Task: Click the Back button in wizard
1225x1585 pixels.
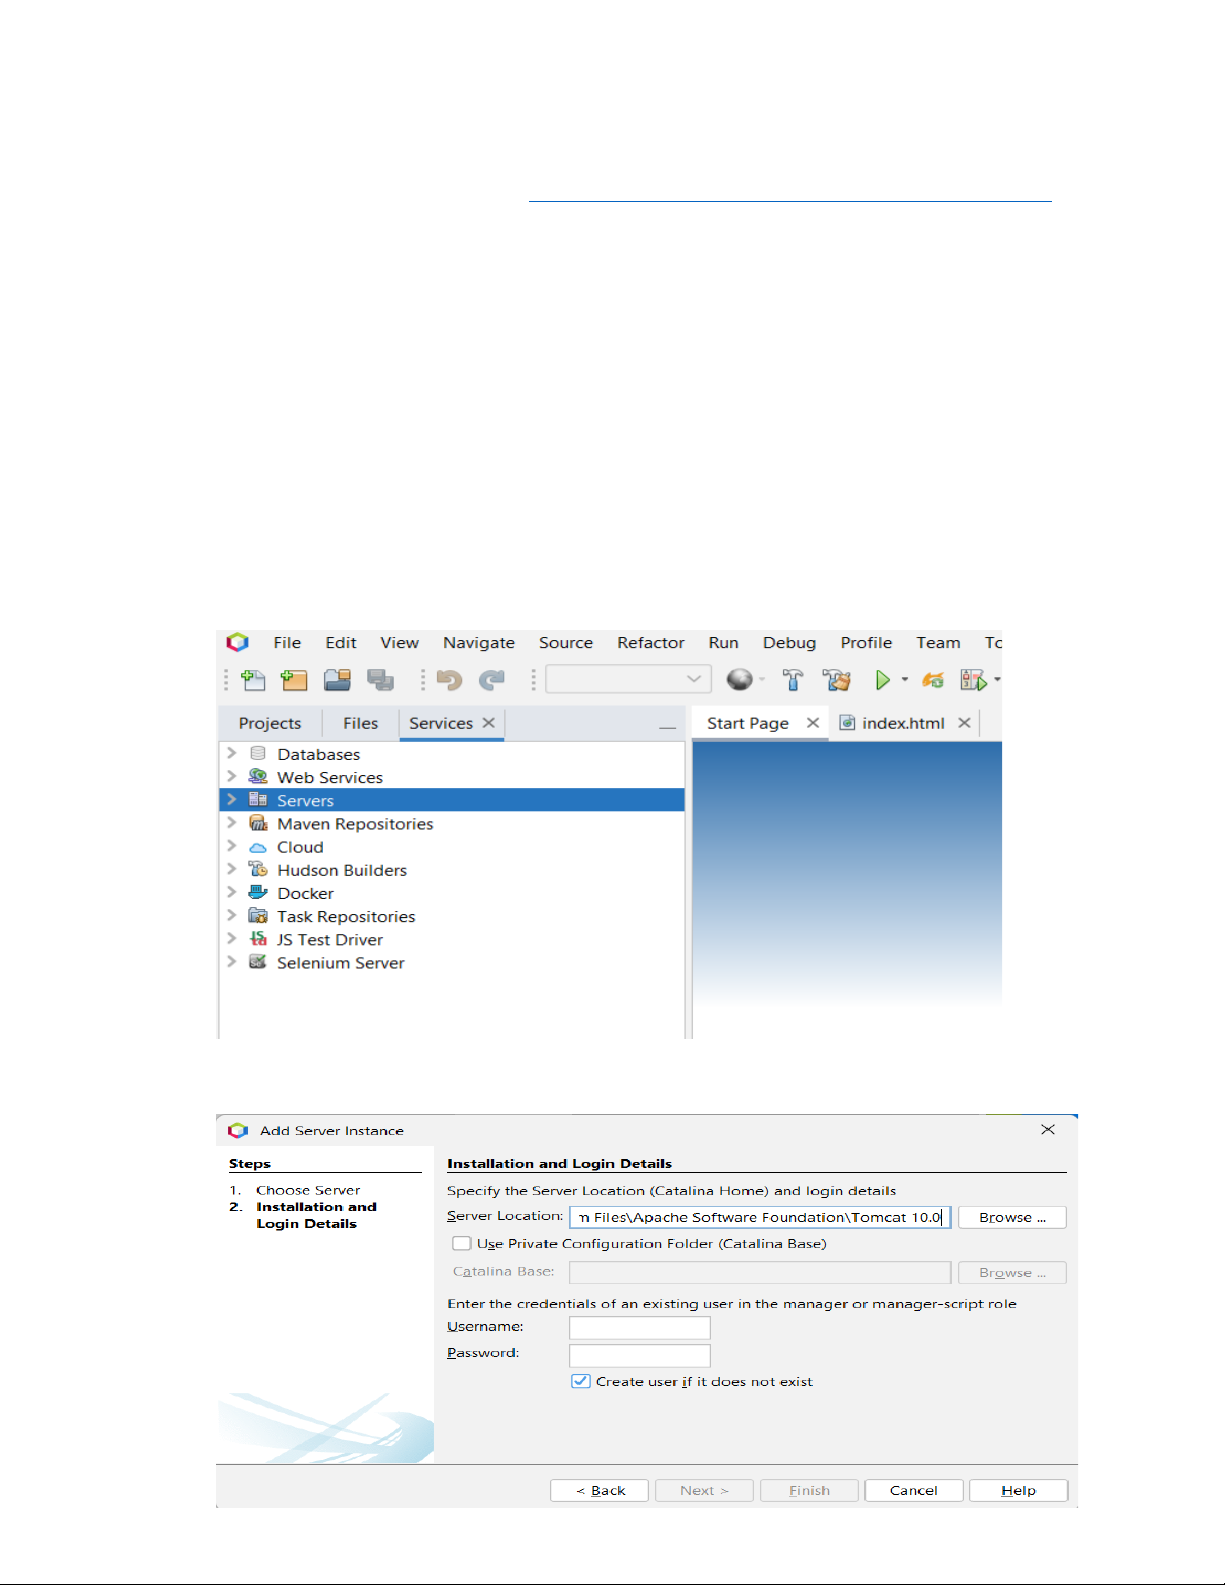Action: pyautogui.click(x=599, y=1490)
